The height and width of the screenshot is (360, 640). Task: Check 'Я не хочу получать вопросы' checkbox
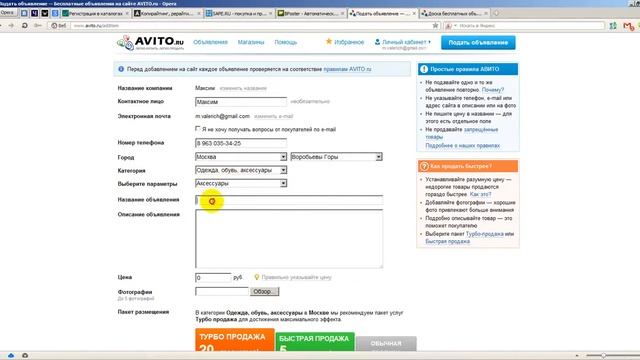(x=198, y=129)
